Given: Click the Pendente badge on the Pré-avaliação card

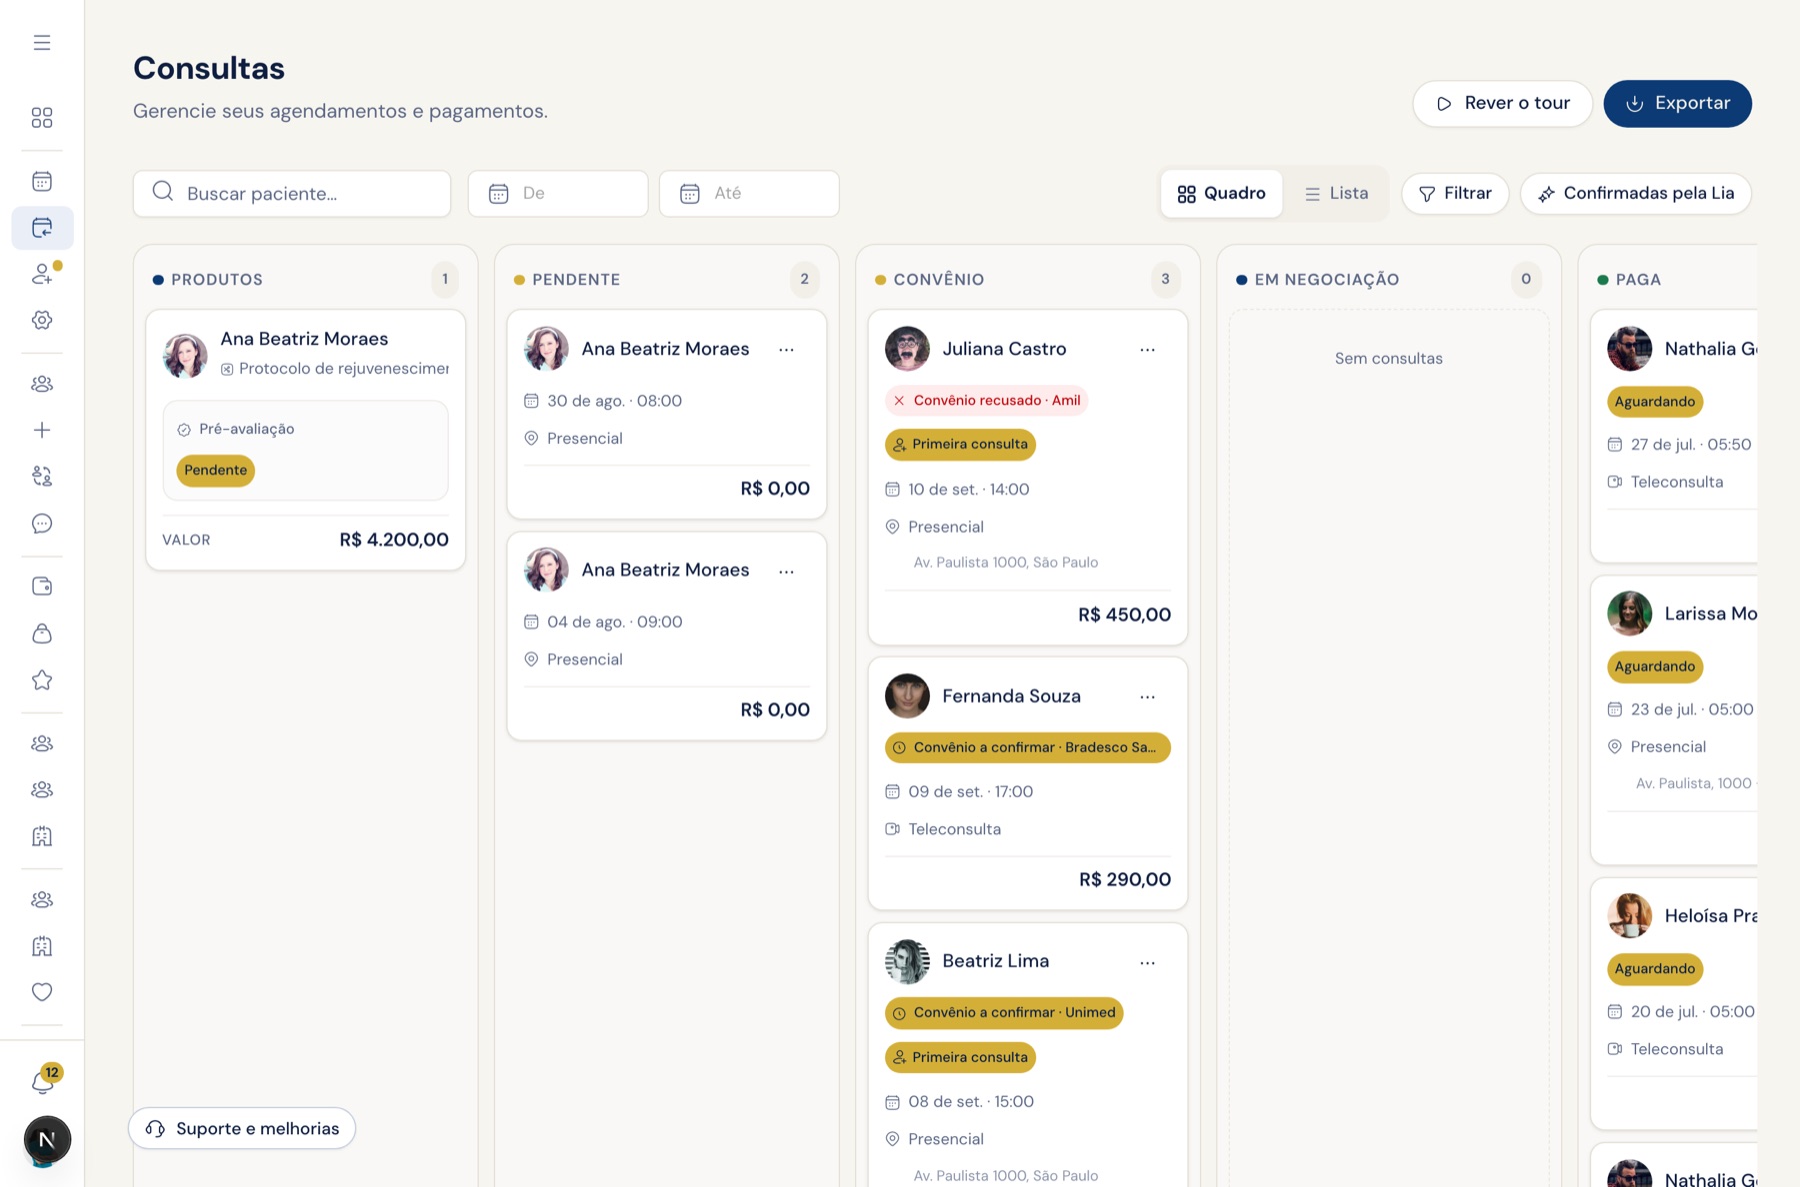Looking at the screenshot, I should click(215, 470).
